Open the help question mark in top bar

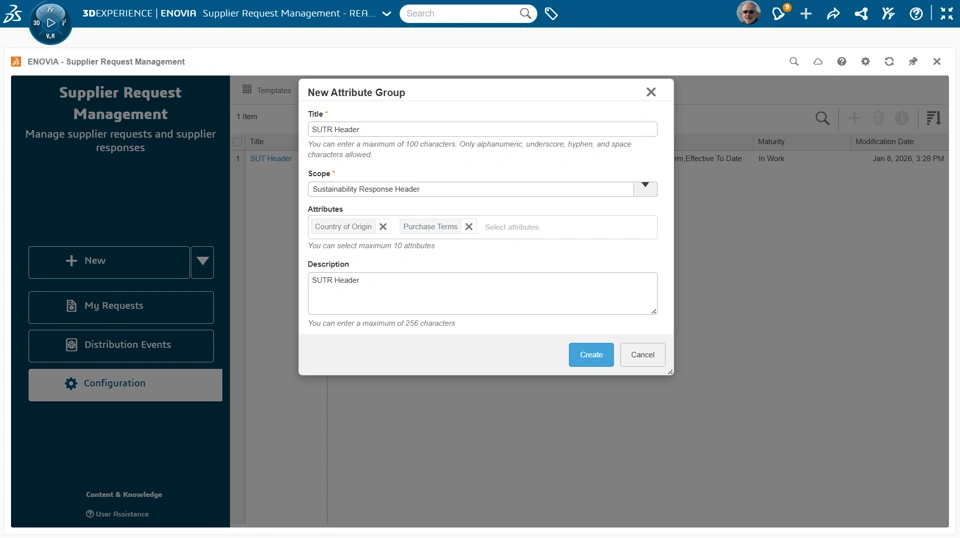[916, 13]
